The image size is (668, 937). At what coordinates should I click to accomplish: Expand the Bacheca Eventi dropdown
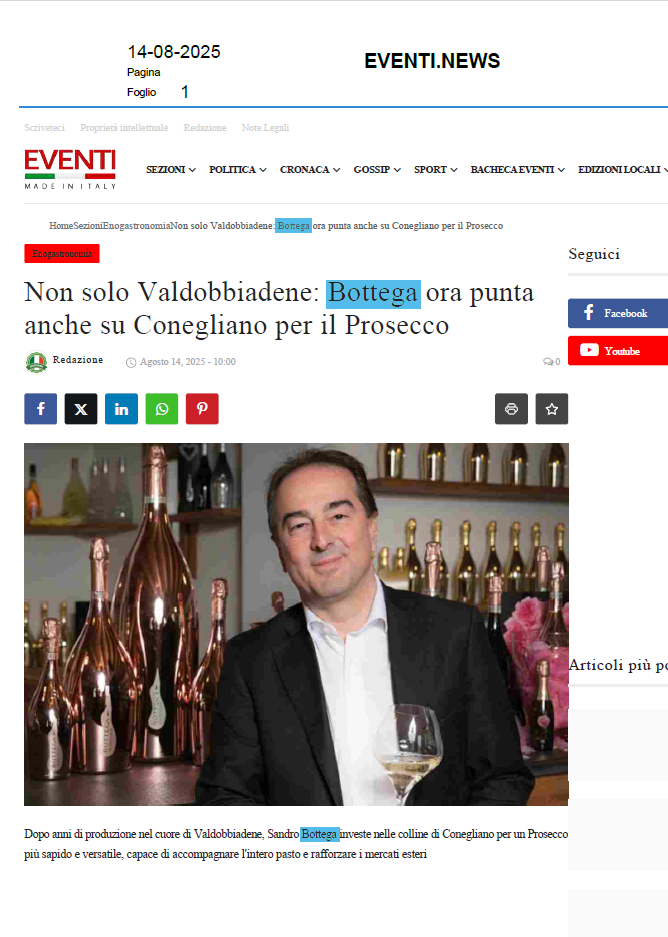pyautogui.click(x=517, y=170)
